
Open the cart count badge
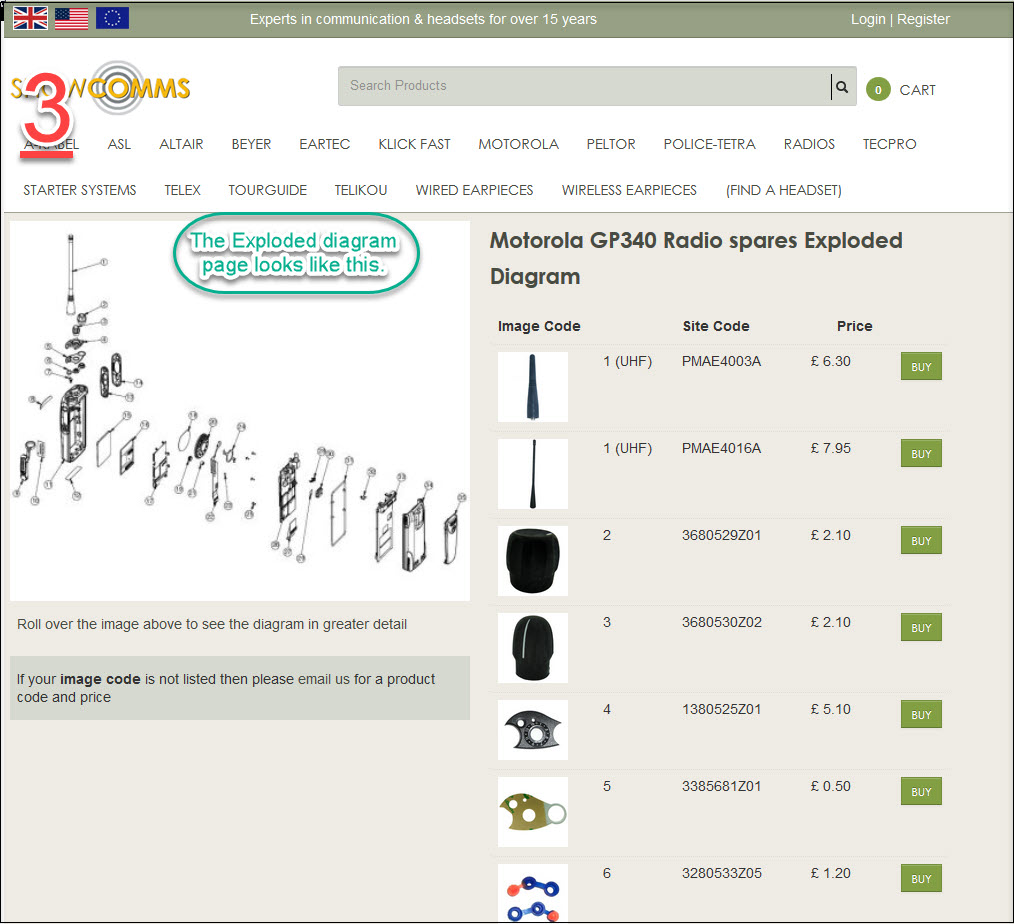point(878,90)
